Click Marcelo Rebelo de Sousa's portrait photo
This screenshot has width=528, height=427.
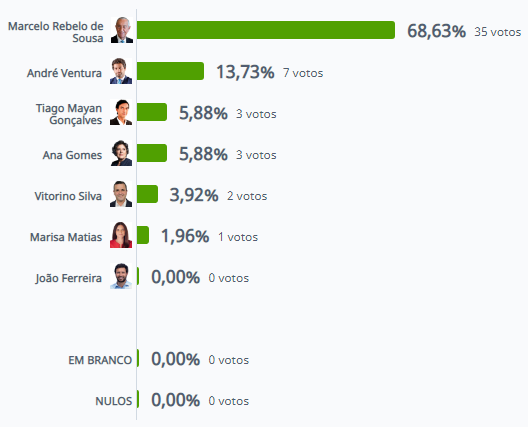tap(122, 30)
